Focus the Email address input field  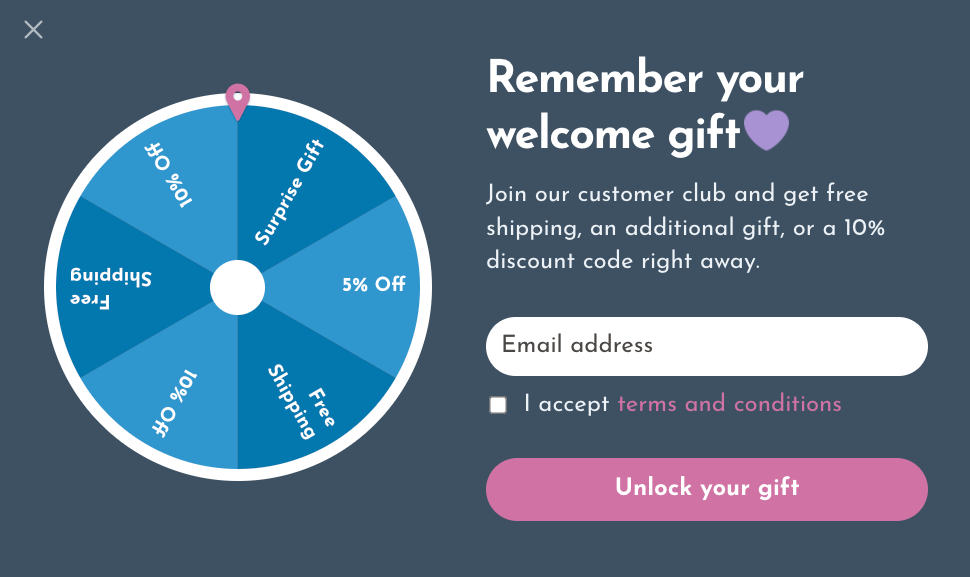[706, 346]
